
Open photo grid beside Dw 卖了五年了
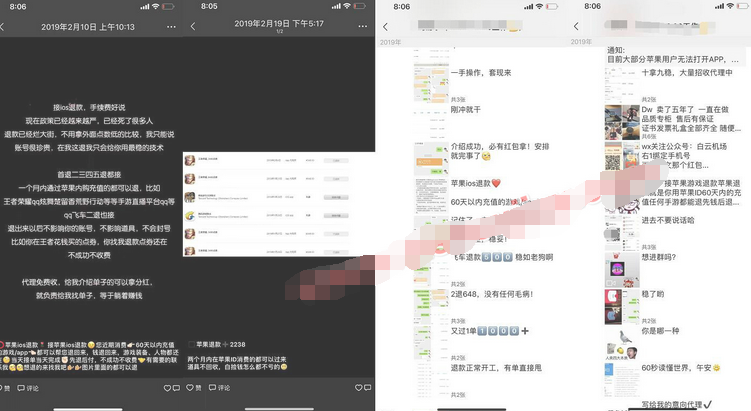point(622,122)
